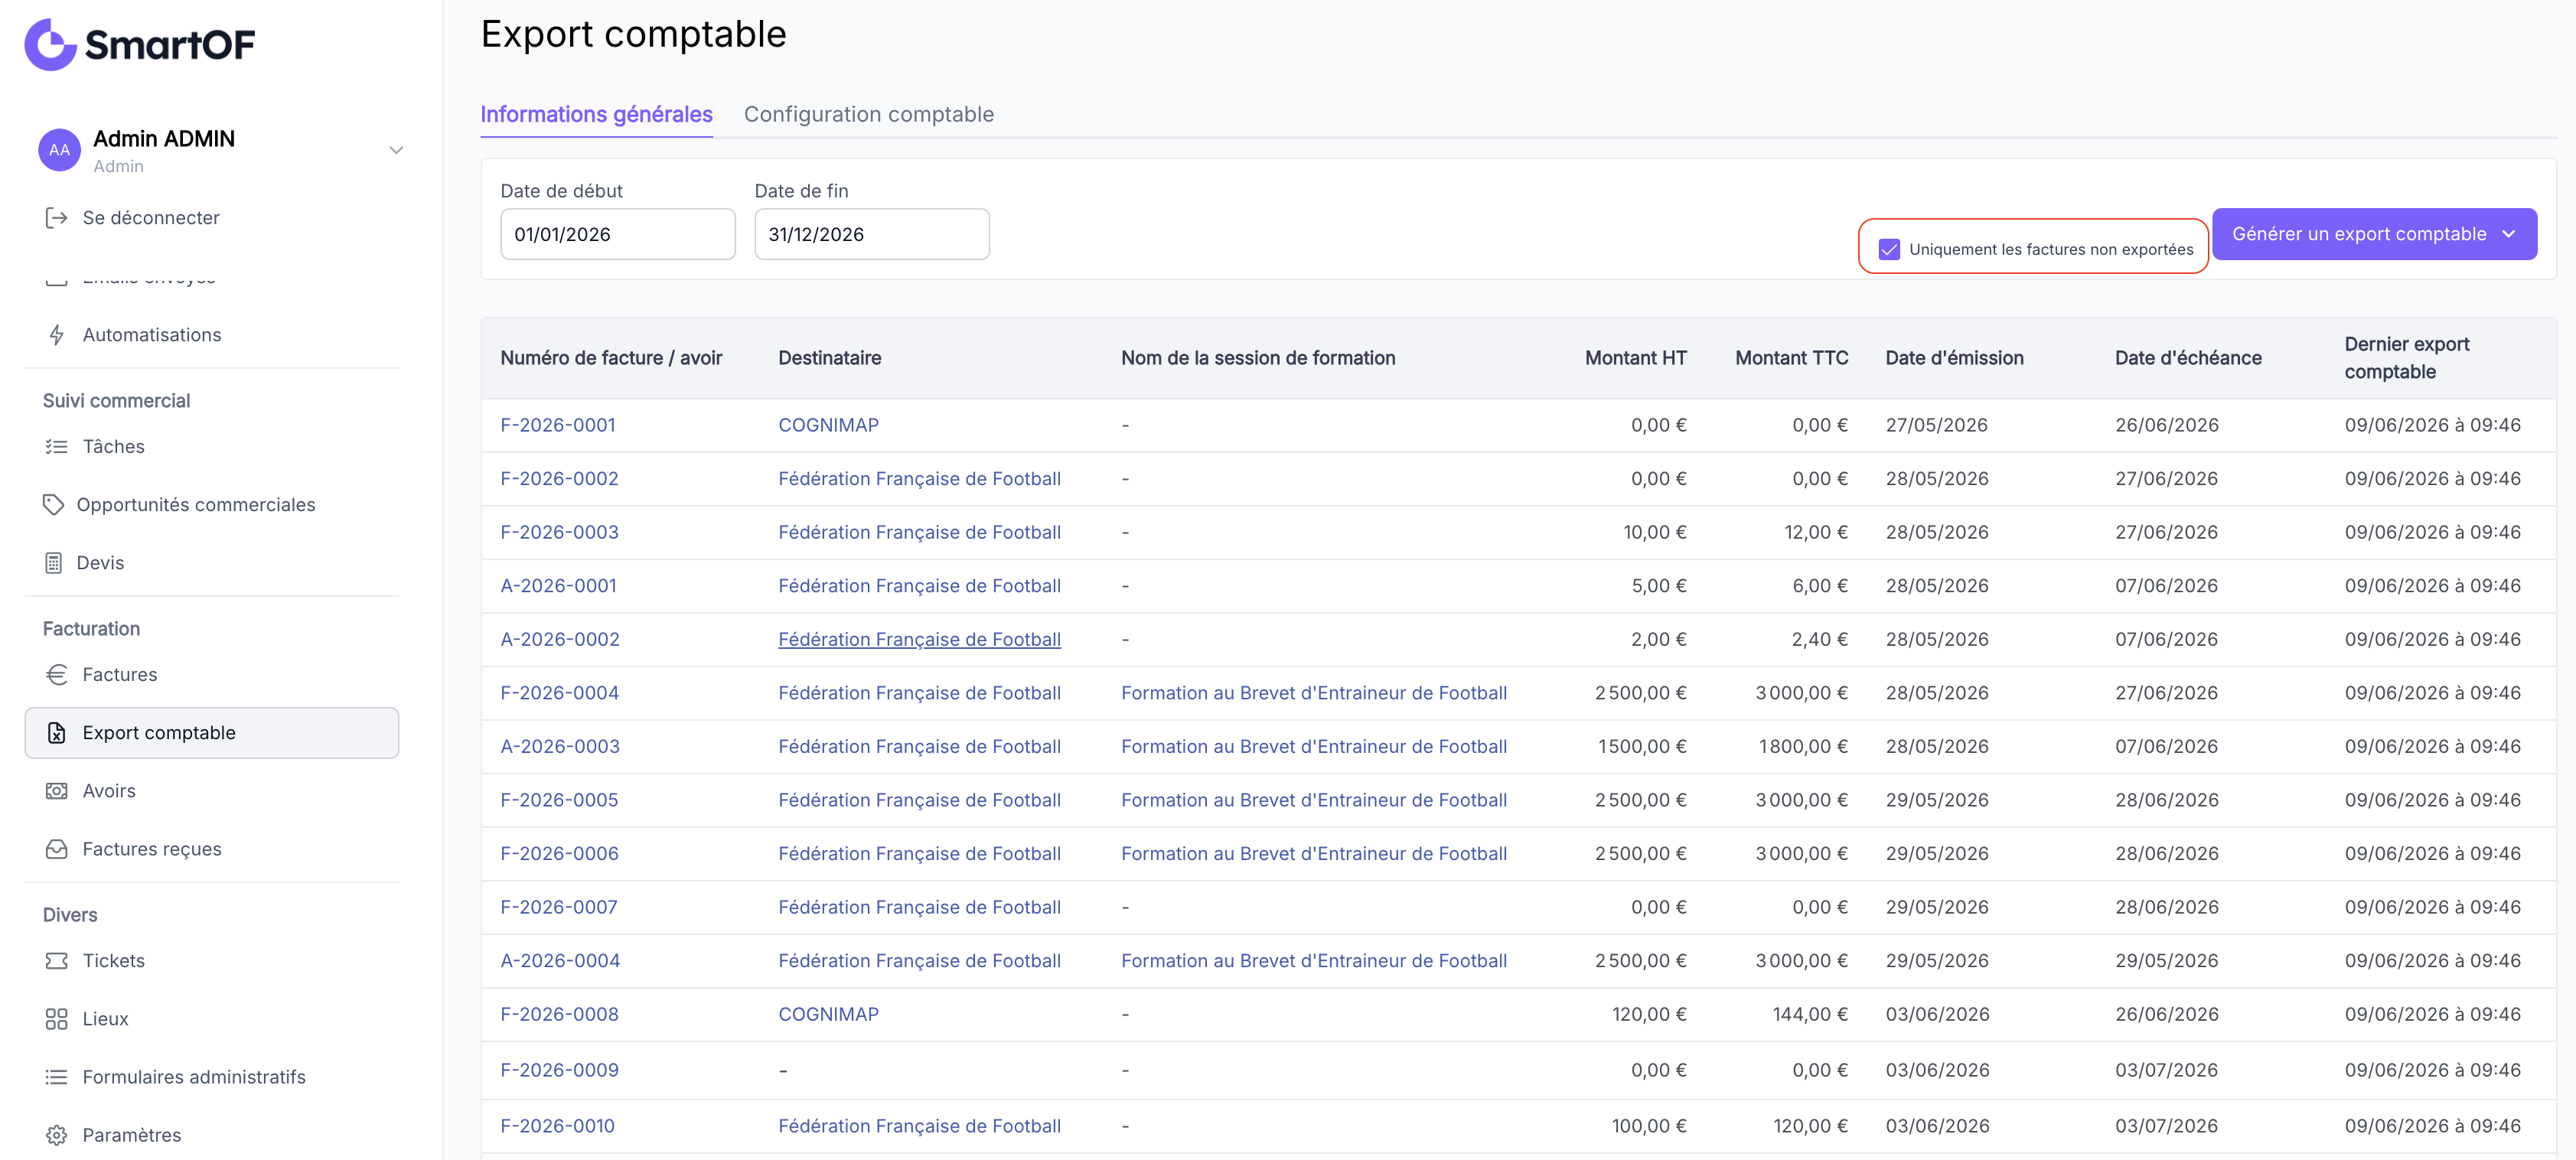Open invoice F-2026-0008 link

pyautogui.click(x=559, y=1014)
